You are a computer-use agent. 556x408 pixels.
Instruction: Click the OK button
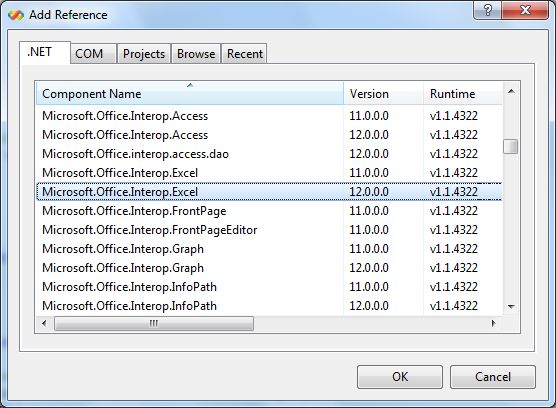[400, 377]
